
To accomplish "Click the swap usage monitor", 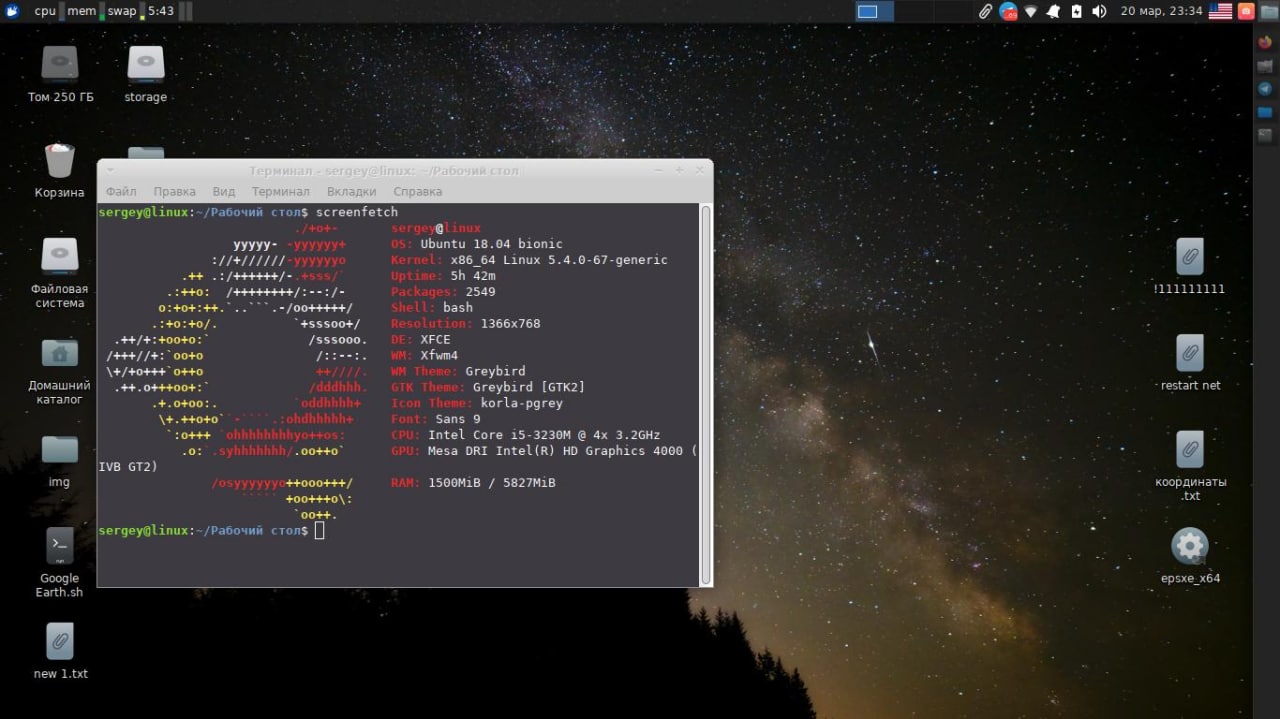I will point(124,11).
